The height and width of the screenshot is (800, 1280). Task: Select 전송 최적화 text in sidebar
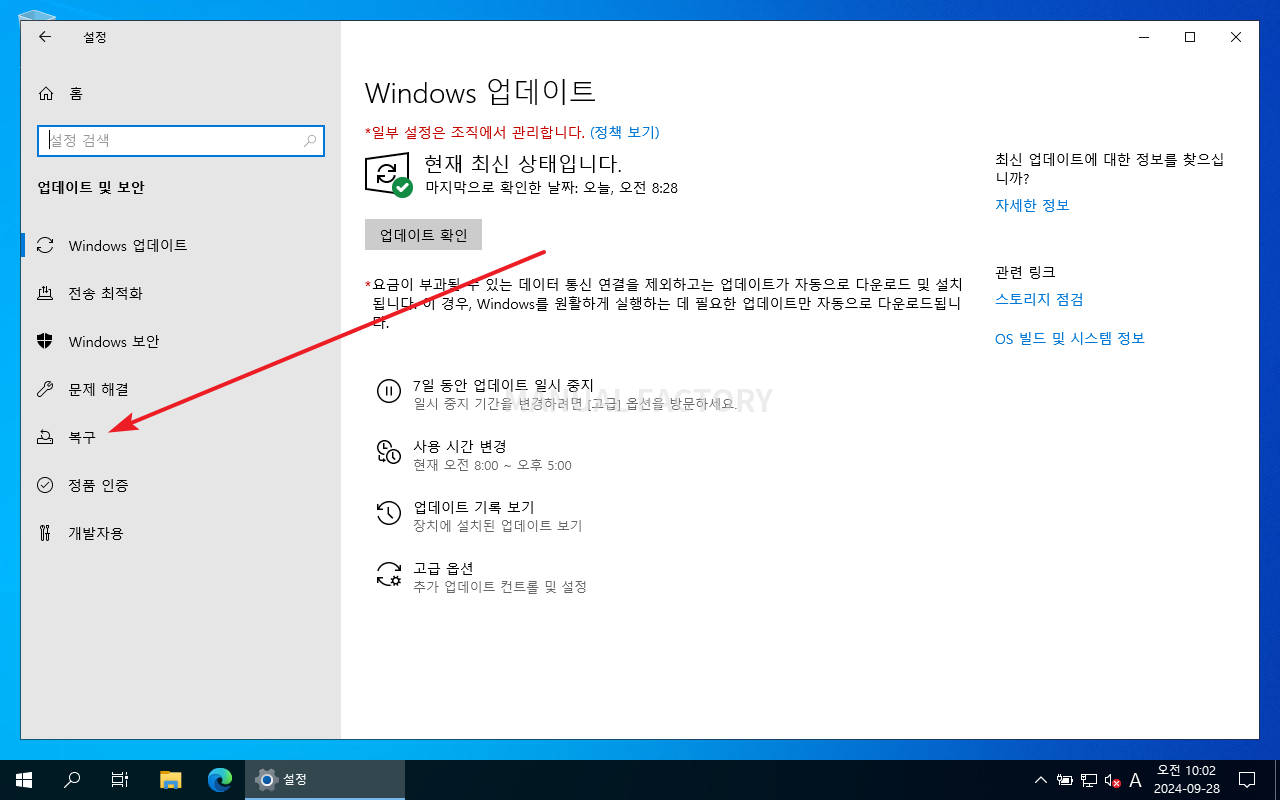tap(106, 293)
